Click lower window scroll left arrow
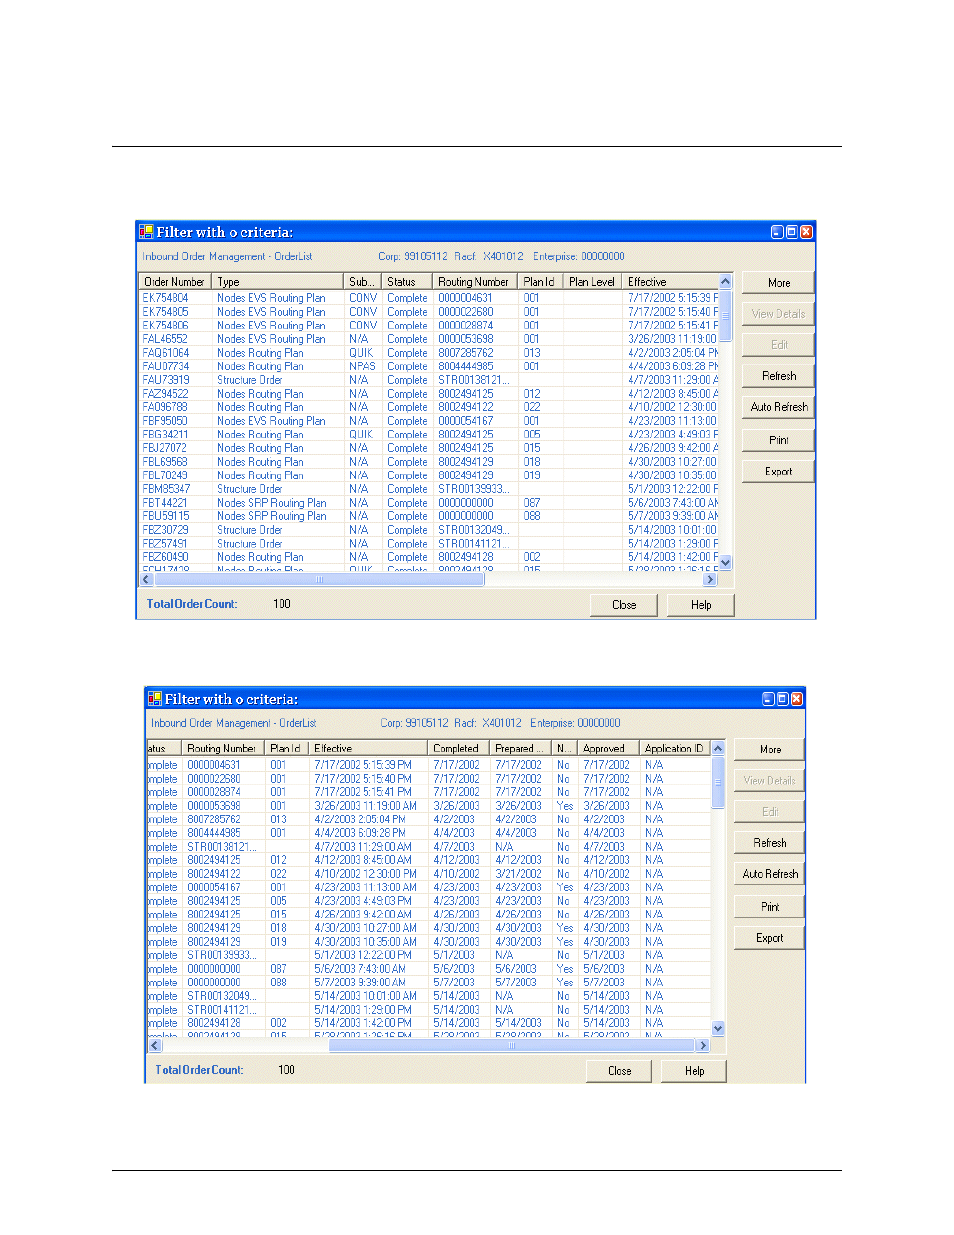954x1235 pixels. click(155, 1045)
